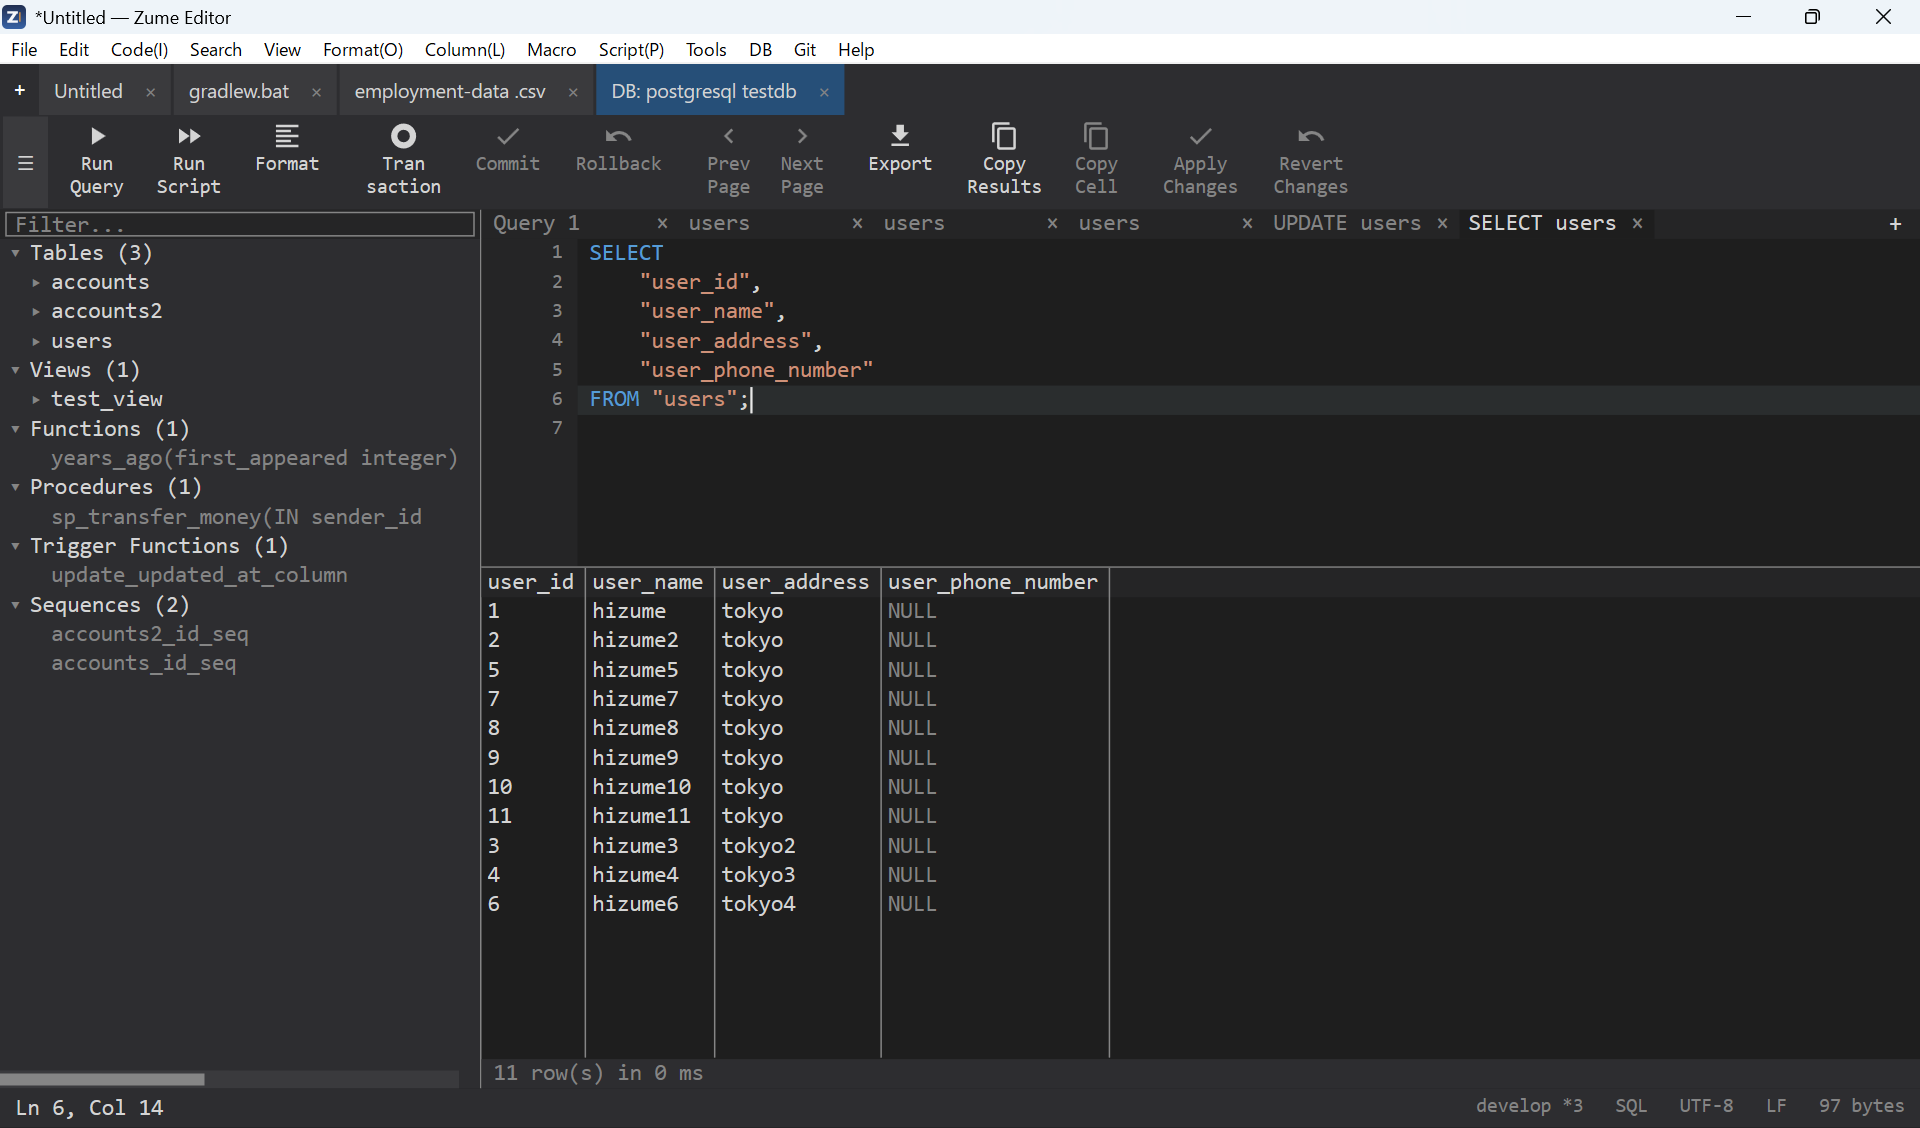This screenshot has height=1128, width=1920.
Task: Click the develop *3 branch indicator
Action: tap(1529, 1105)
